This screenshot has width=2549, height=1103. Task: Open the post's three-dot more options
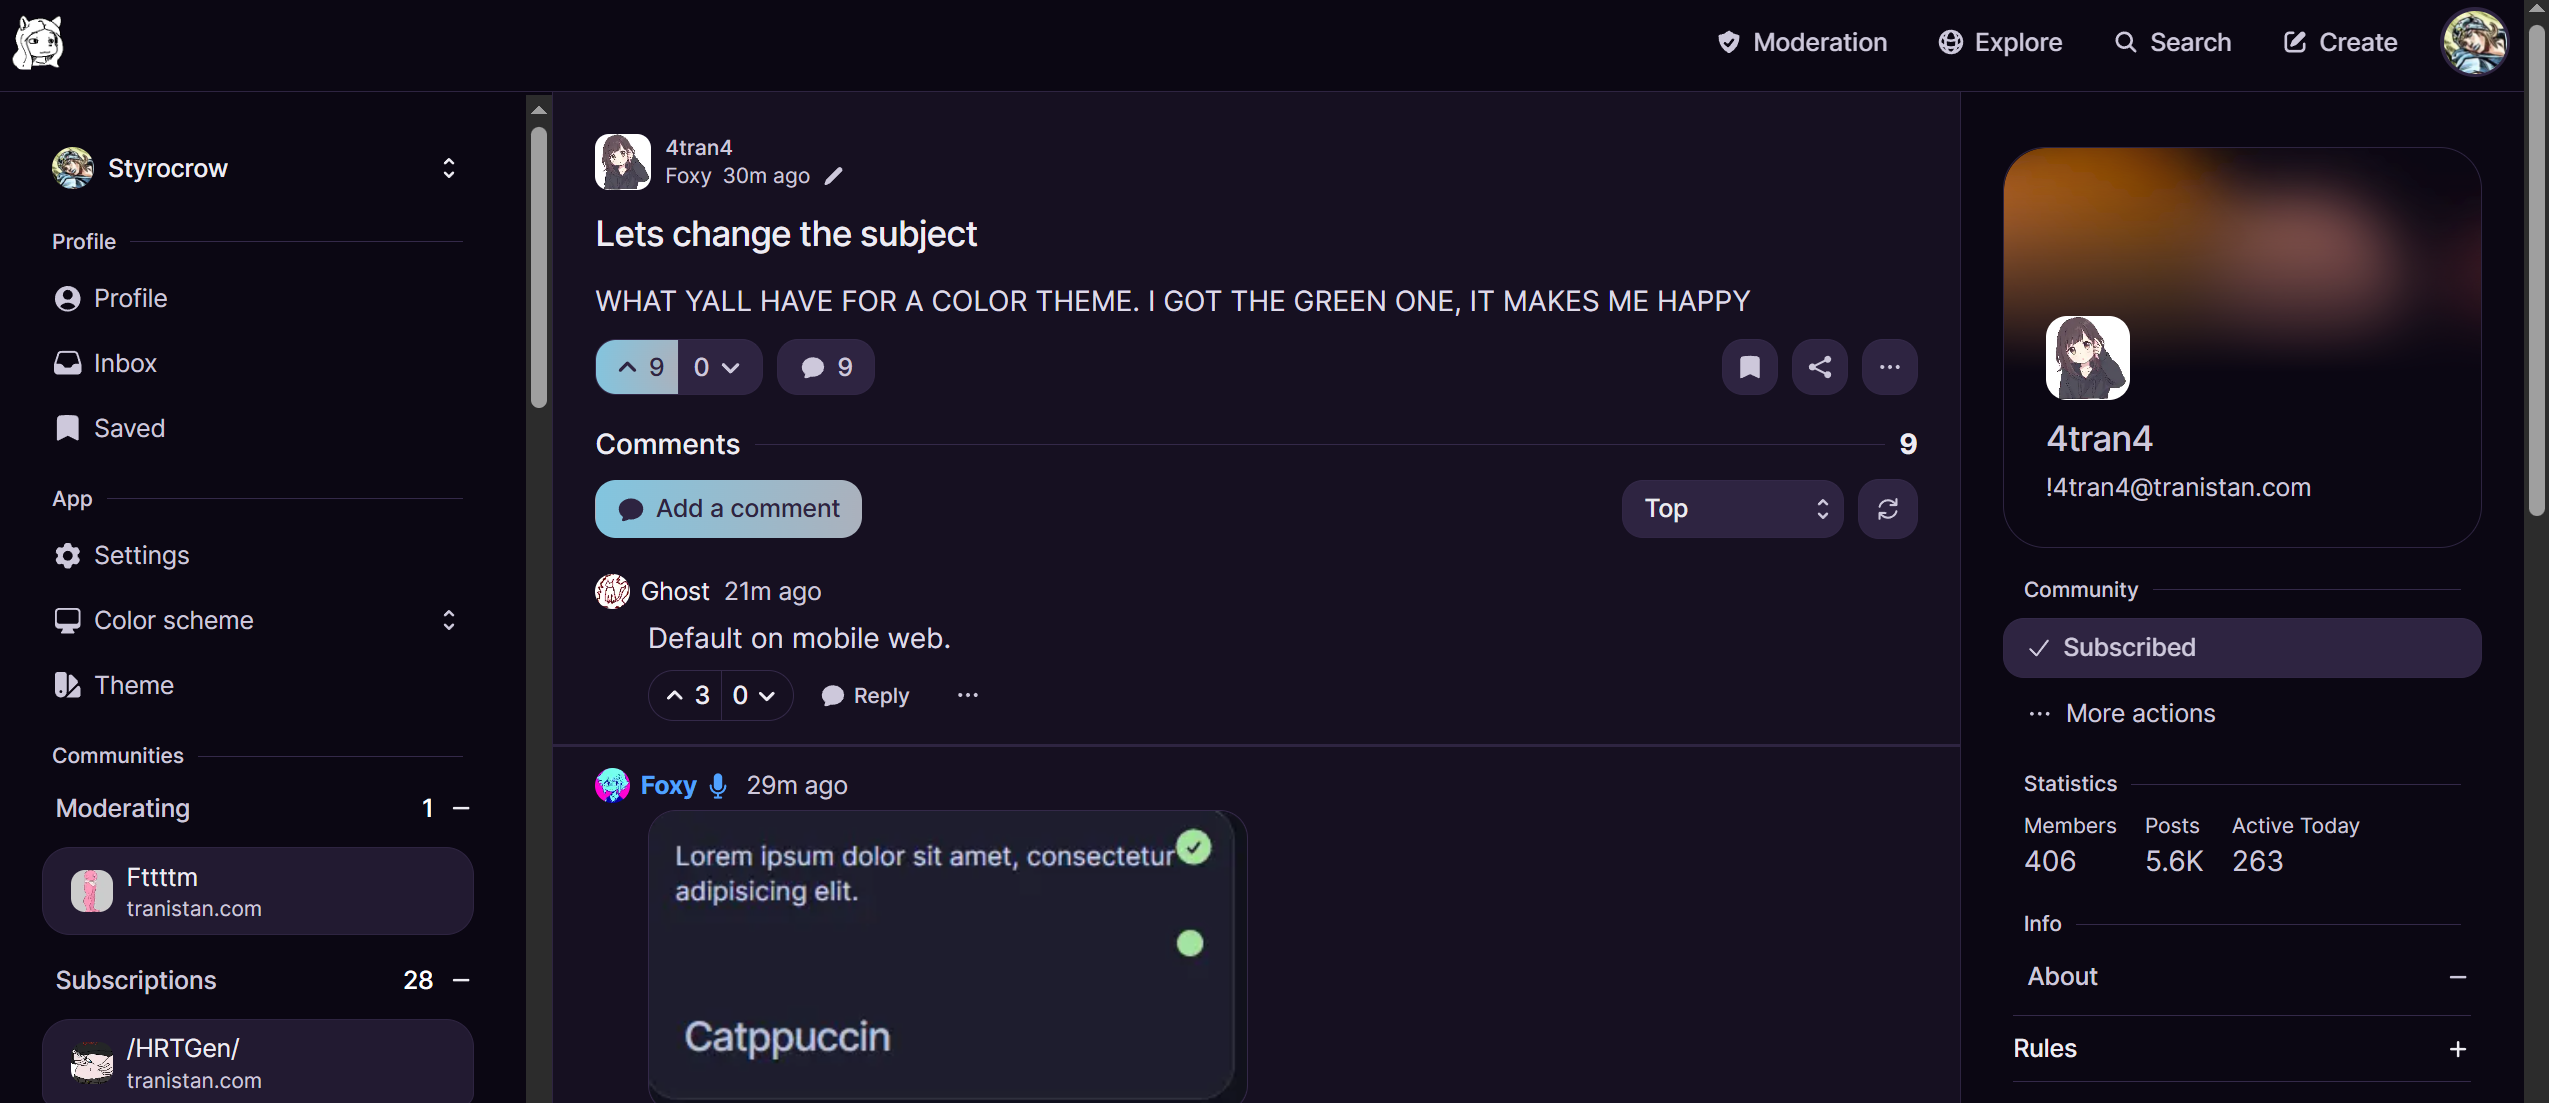pyautogui.click(x=1889, y=367)
